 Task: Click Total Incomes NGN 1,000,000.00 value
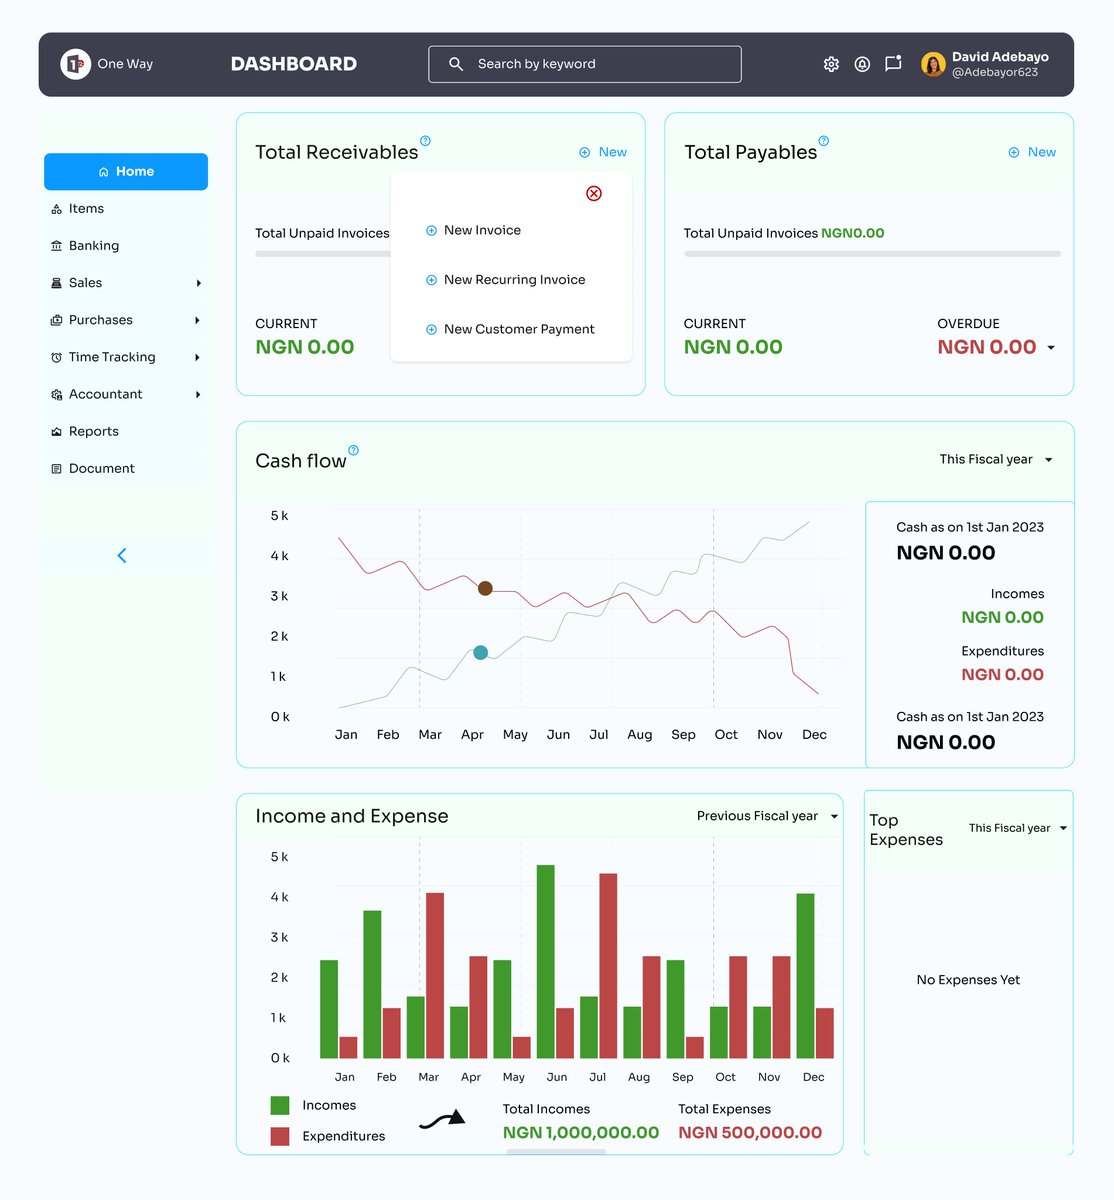click(581, 1133)
